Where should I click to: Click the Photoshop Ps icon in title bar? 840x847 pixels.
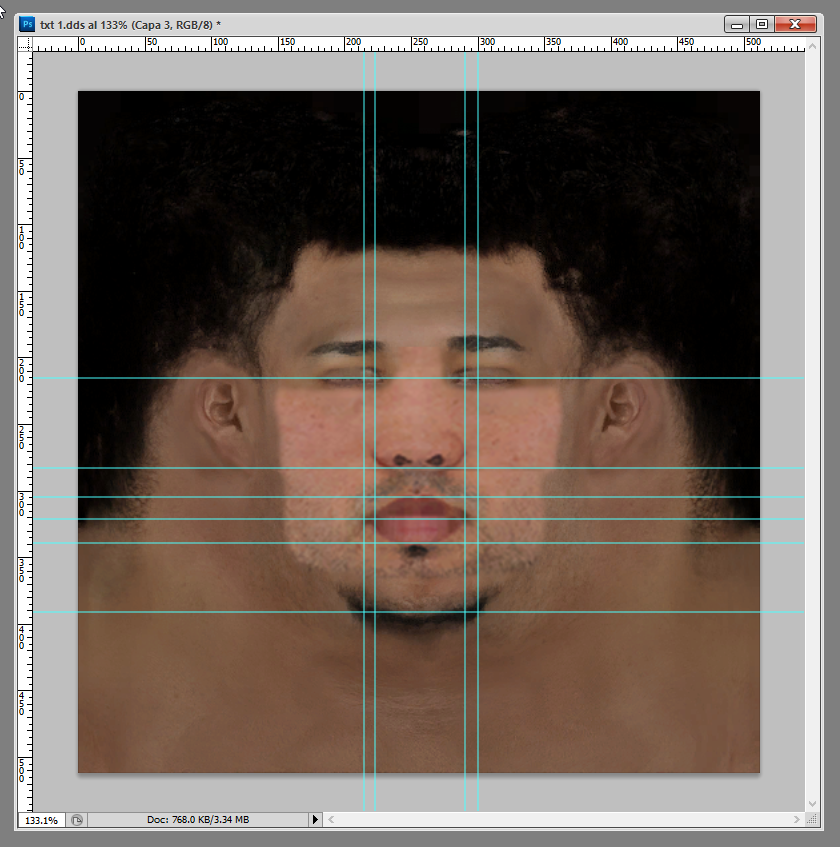pyautogui.click(x=27, y=24)
